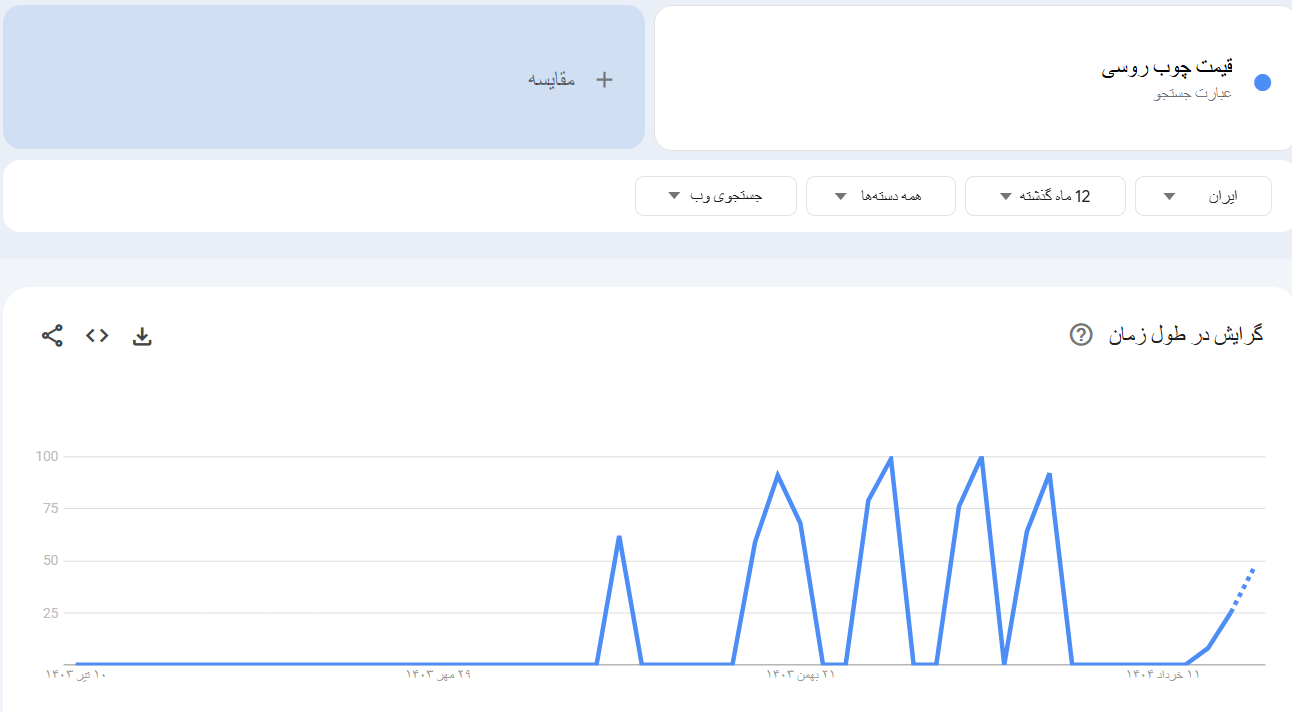
Task: Open the ایران region dropdown
Action: 1203,196
